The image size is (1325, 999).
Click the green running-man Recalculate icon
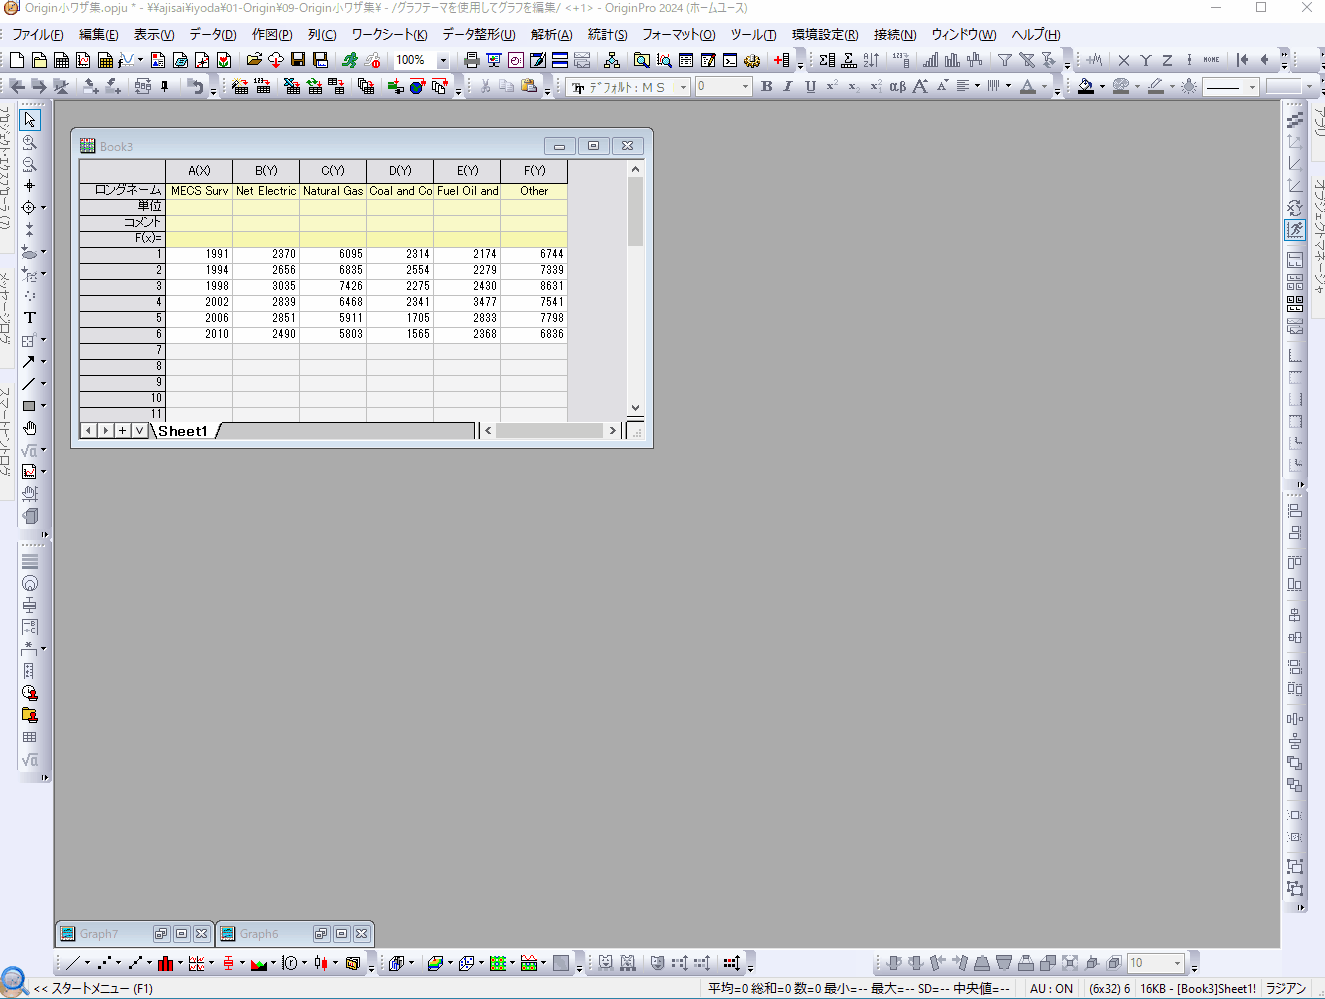tap(350, 60)
